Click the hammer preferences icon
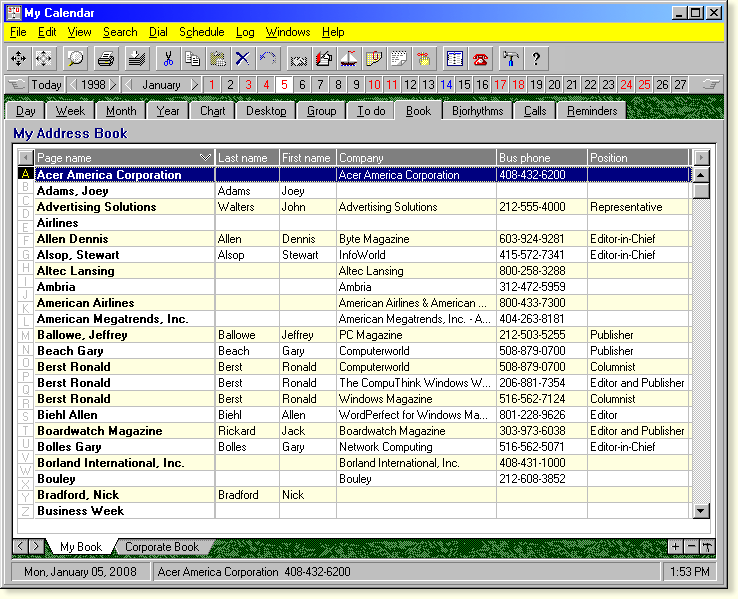 coord(511,59)
